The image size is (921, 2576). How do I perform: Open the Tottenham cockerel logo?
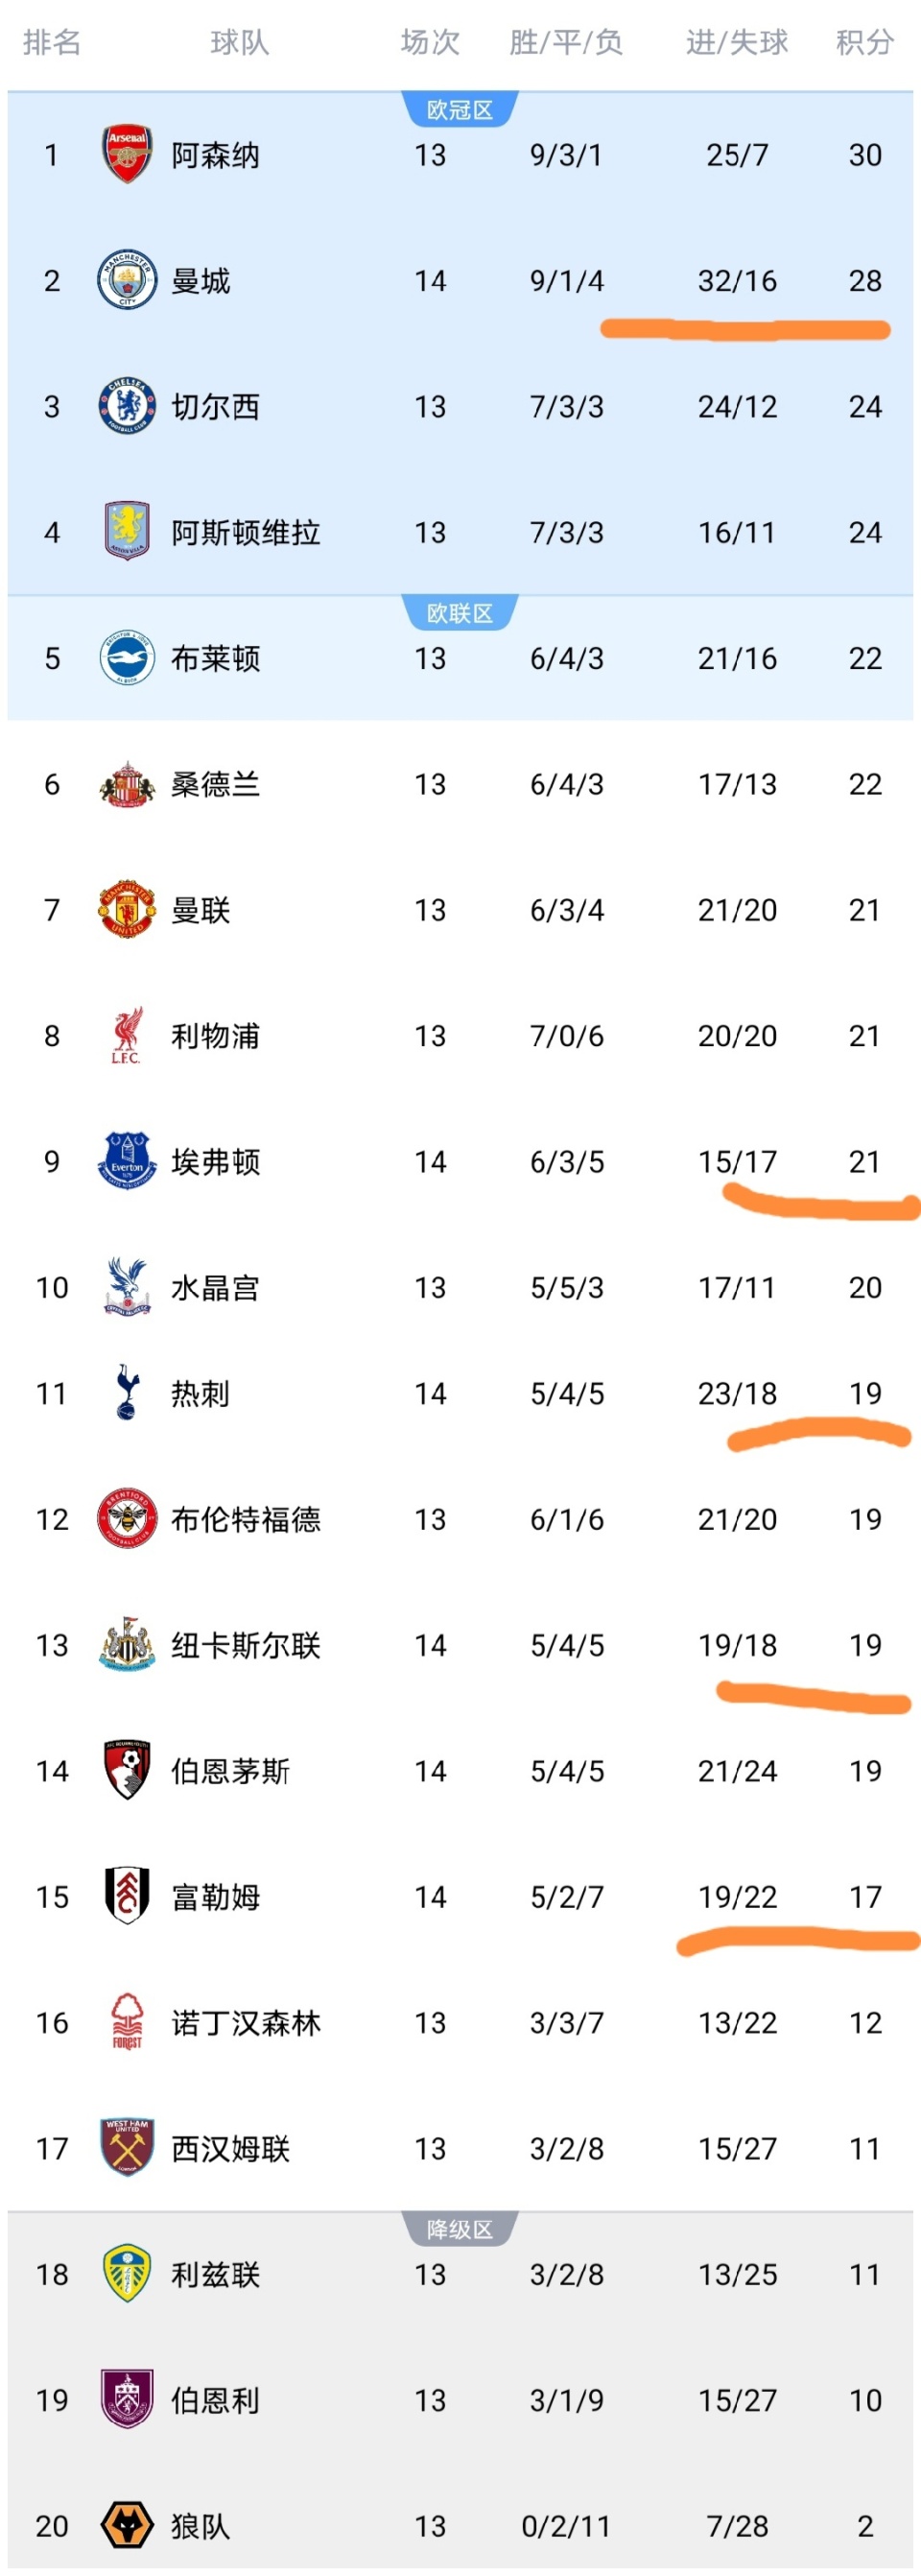click(127, 1392)
